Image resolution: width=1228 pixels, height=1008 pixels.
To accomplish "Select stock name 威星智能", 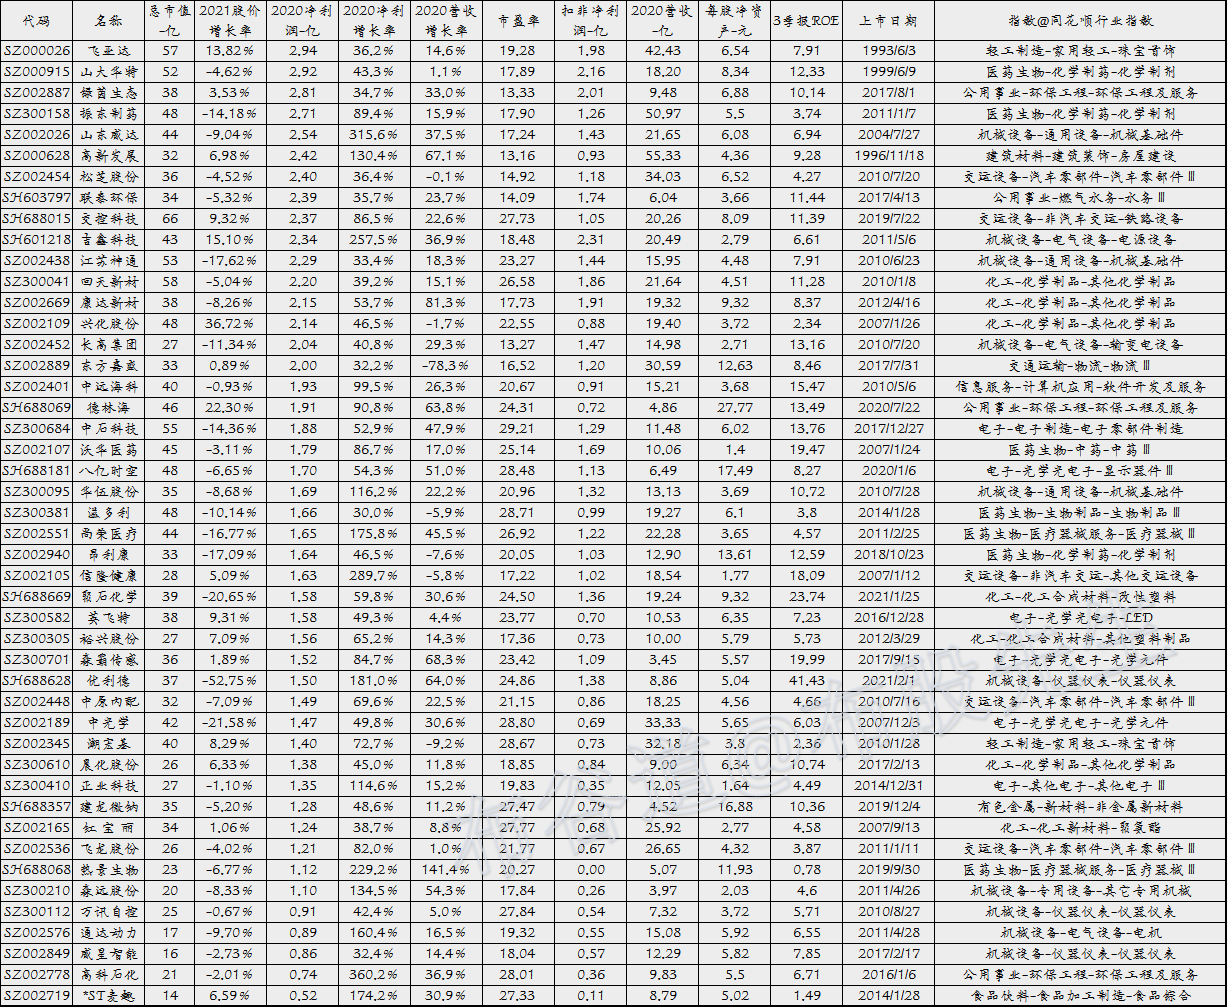I will 109,954.
